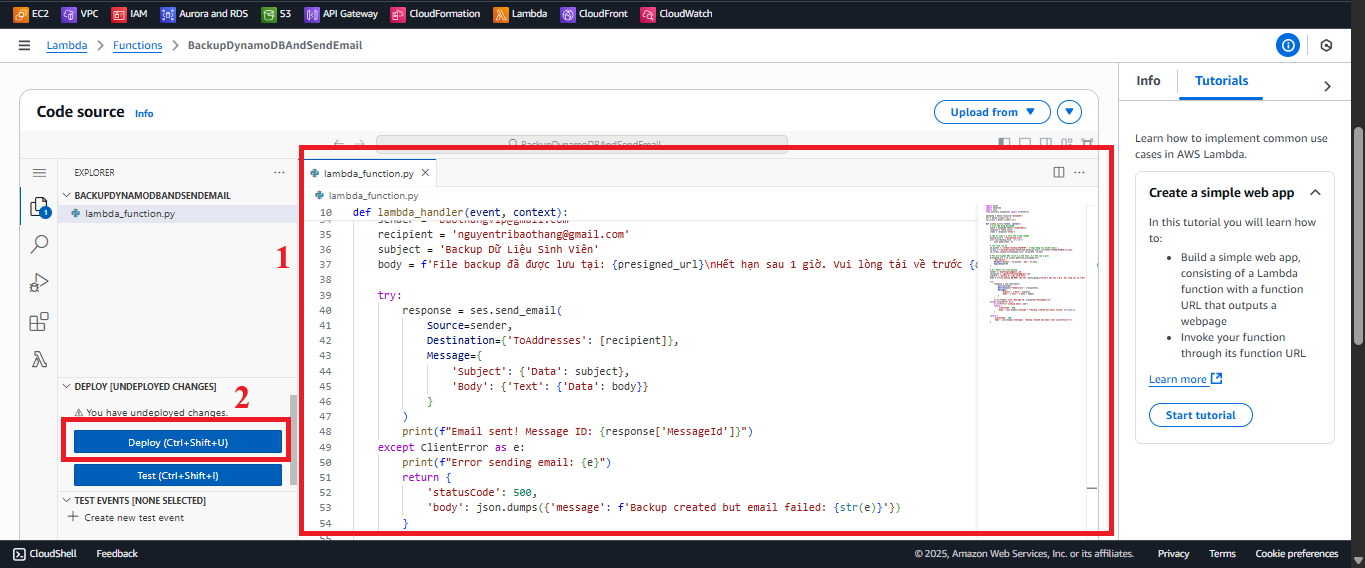Viewport: 1365px width, 568px height.
Task: Open the Run and Debug view
Action: [x=39, y=283]
